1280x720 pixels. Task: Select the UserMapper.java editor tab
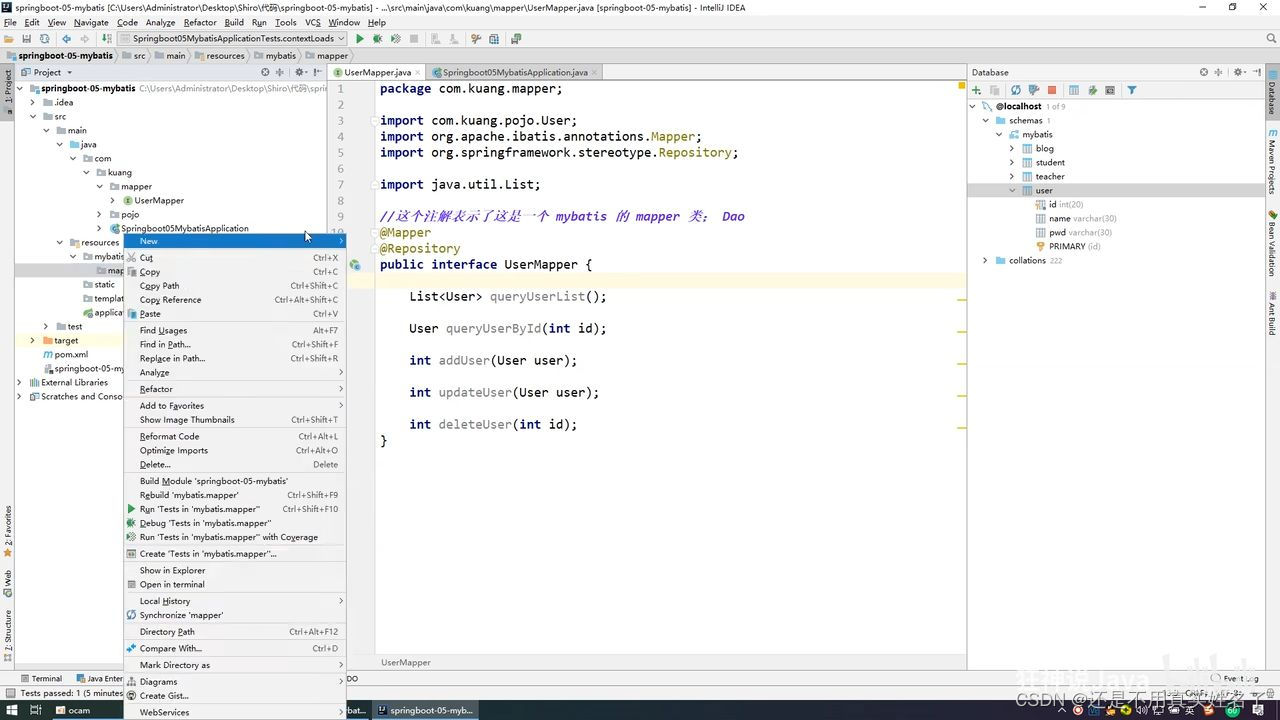pyautogui.click(x=377, y=72)
